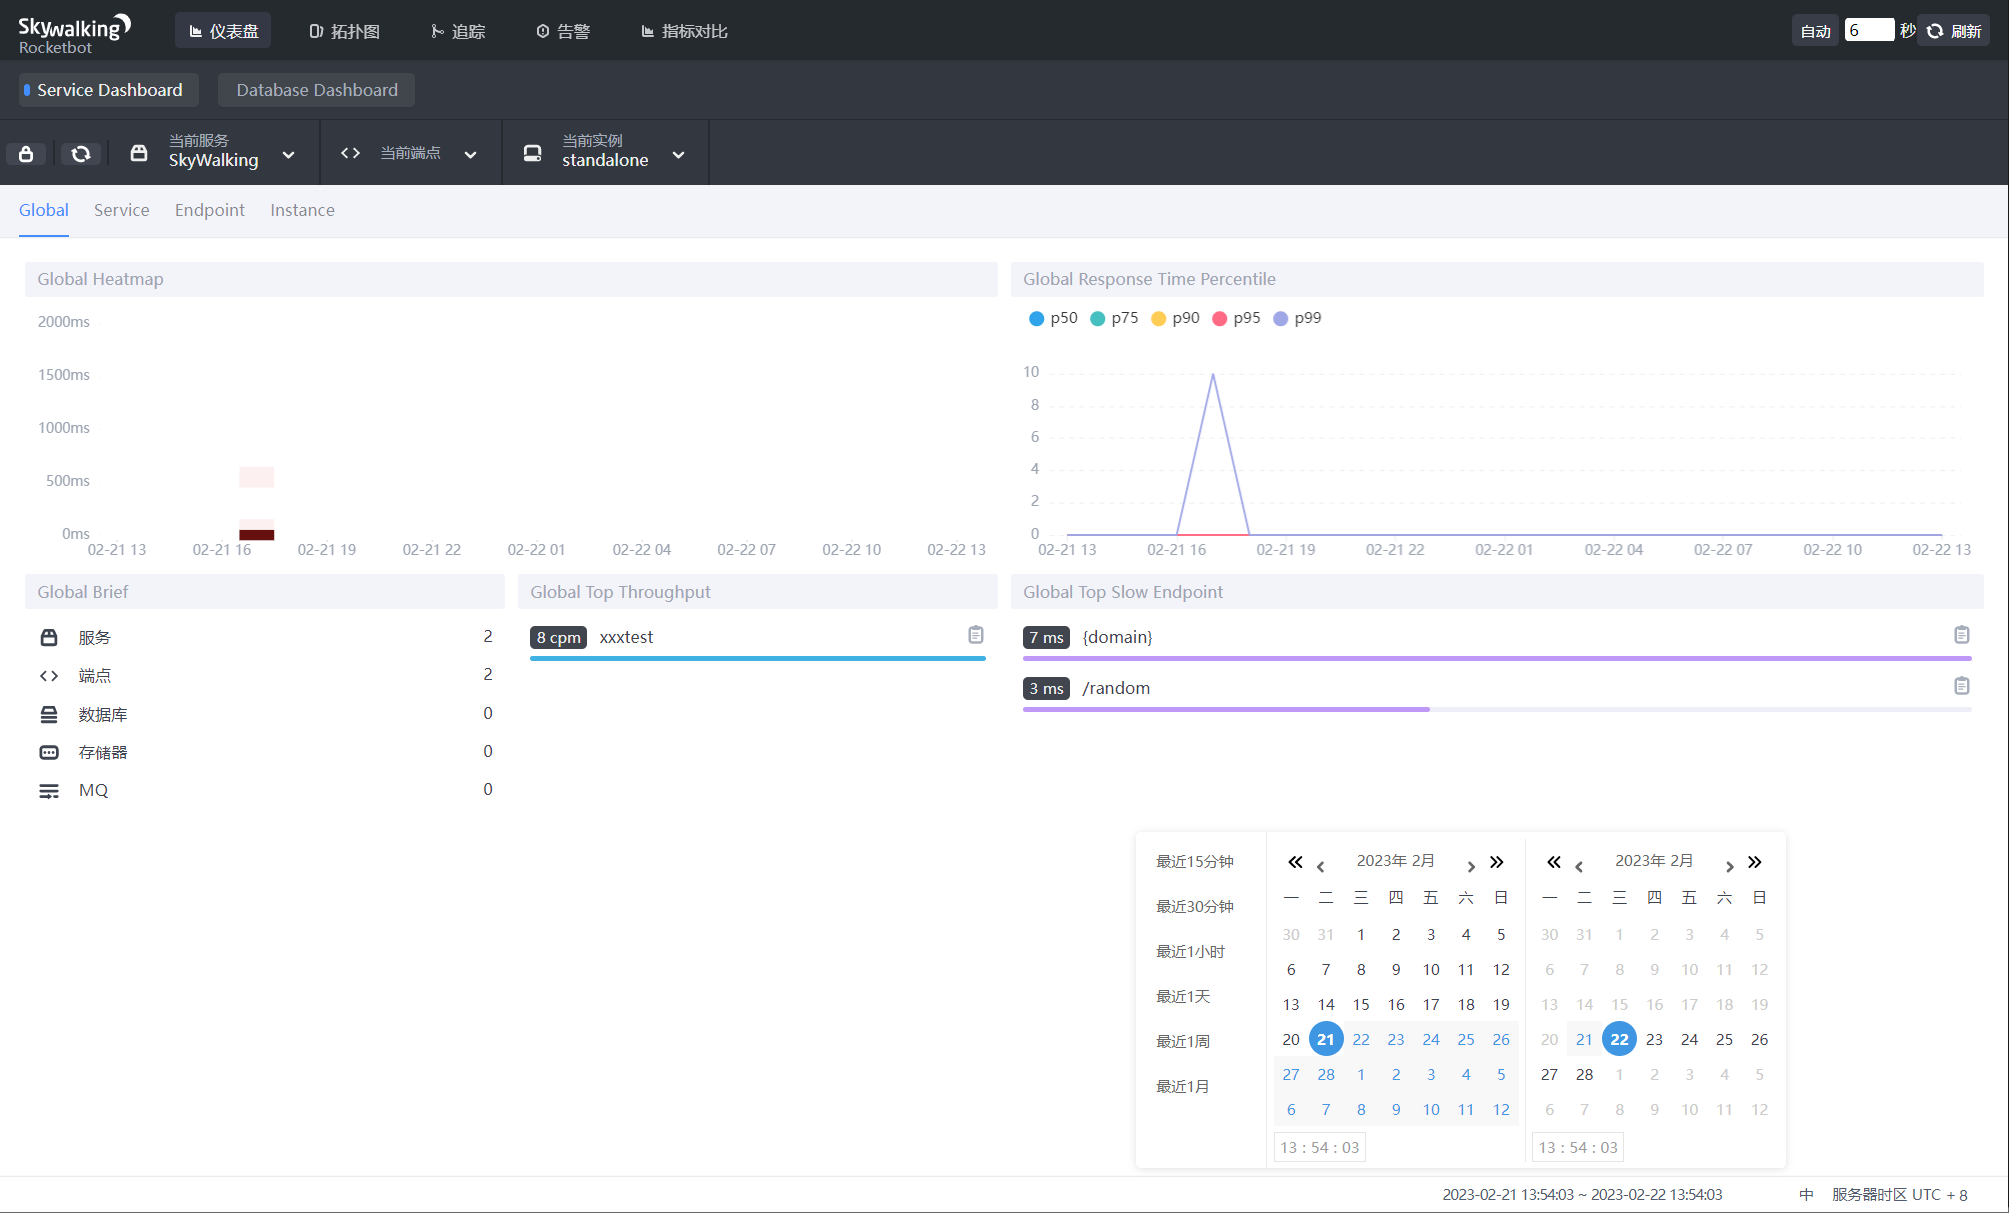Click the {domain} 7 ms progress bar
Viewport: 2009px width, 1213px height.
[1497, 658]
